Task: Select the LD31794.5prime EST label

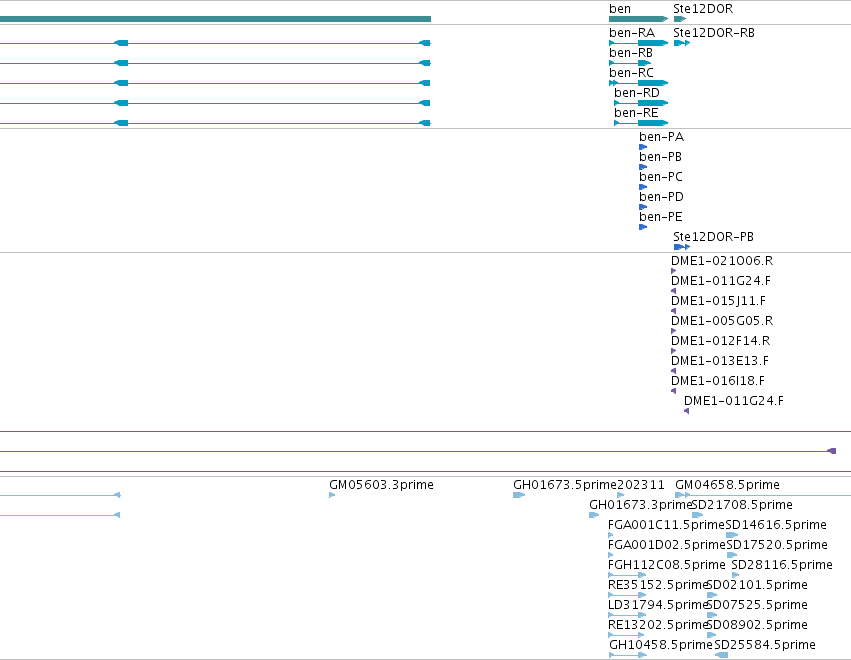Action: (x=657, y=605)
